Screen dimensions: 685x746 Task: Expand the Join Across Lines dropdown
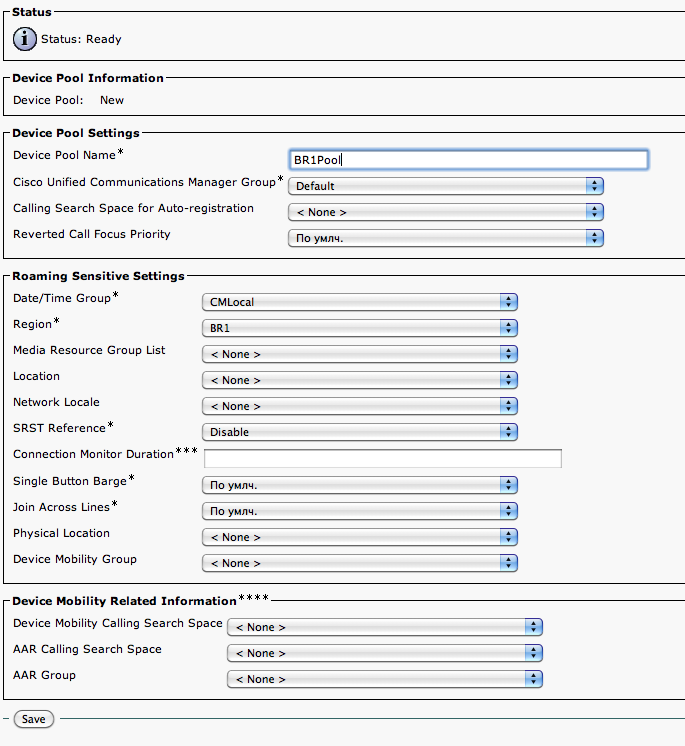click(360, 511)
